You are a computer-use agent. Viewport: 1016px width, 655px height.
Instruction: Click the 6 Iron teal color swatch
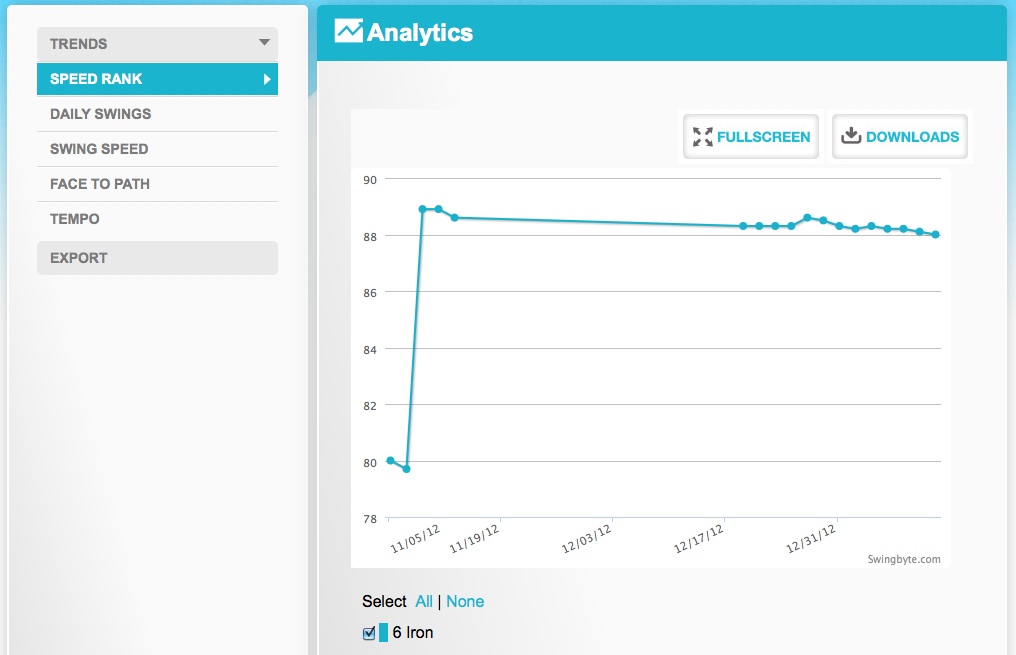click(x=384, y=632)
